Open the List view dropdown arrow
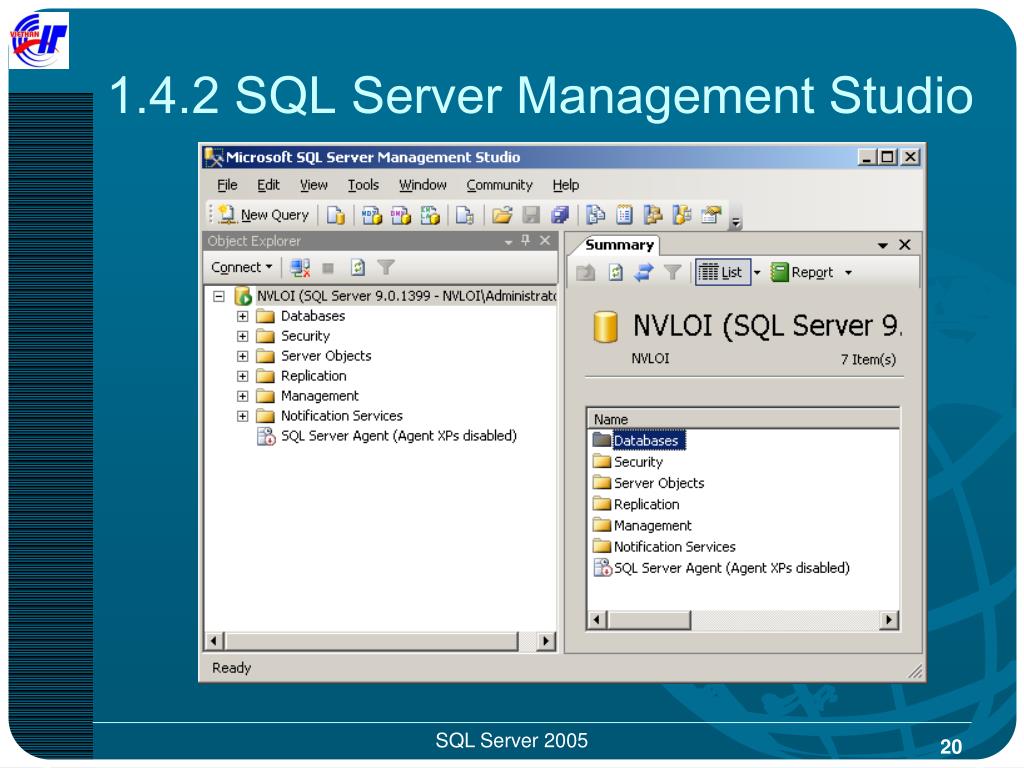This screenshot has width=1024, height=768. (757, 272)
